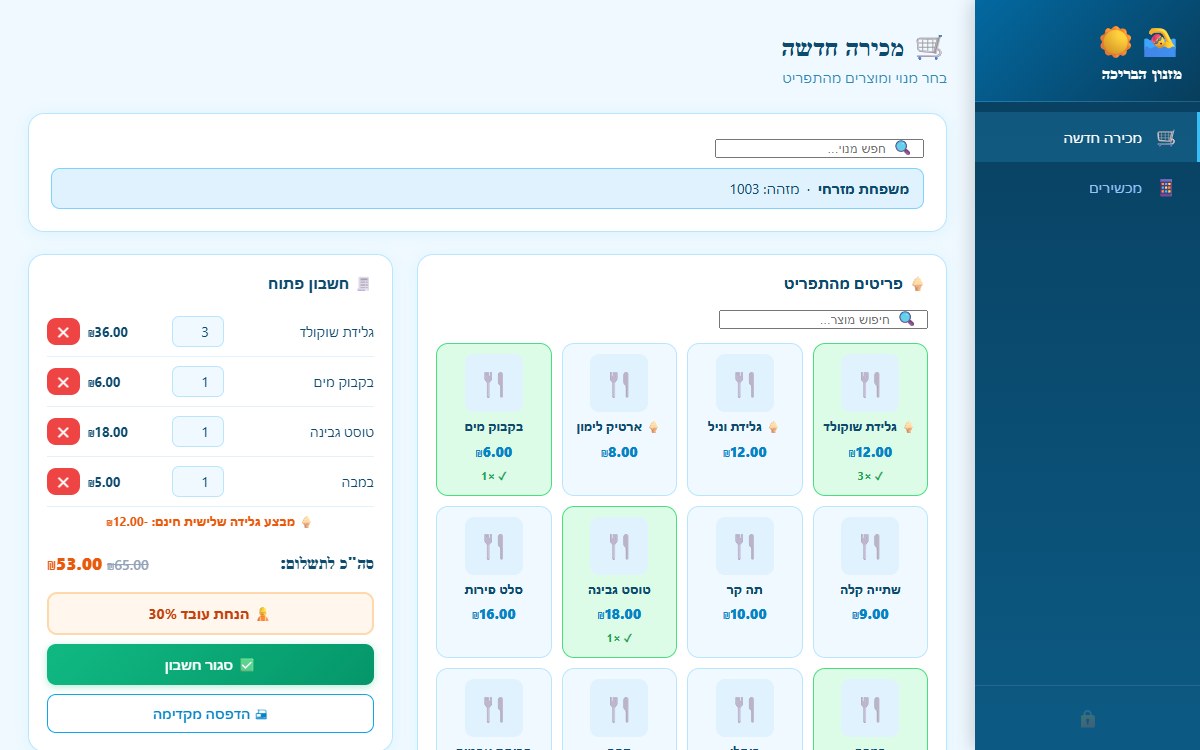Click the shopping cart icon in page title
Image resolution: width=1200 pixels, height=750 pixels.
point(929,47)
